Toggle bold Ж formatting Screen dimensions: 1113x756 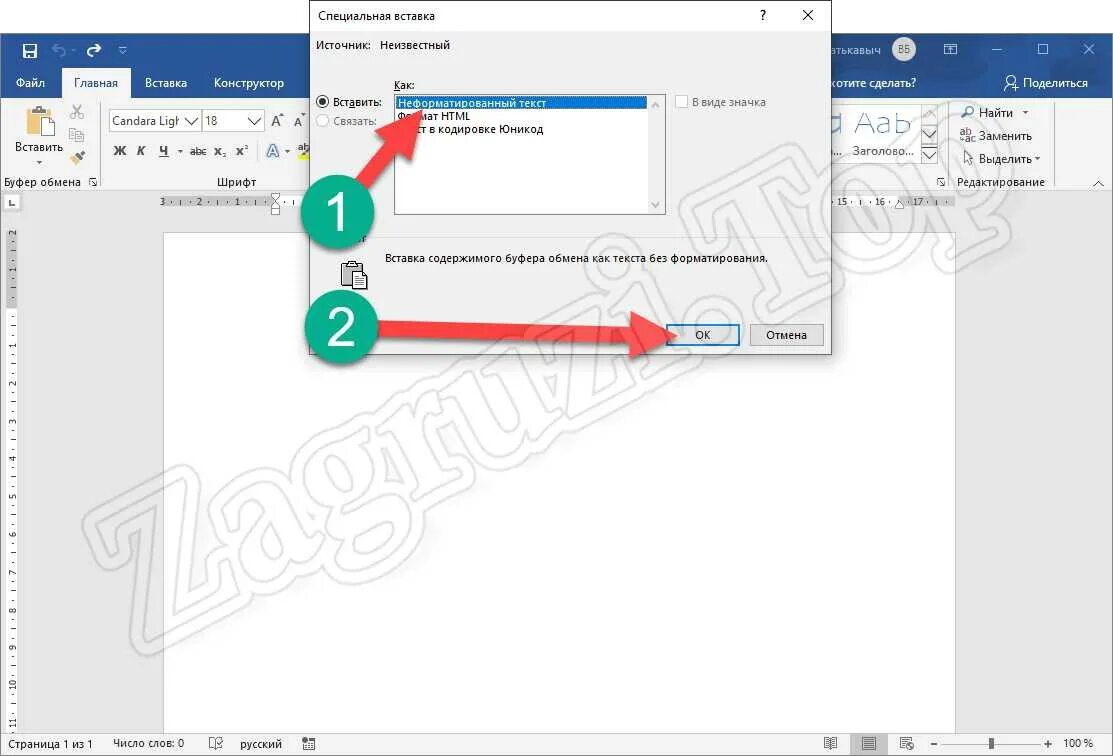click(x=120, y=150)
